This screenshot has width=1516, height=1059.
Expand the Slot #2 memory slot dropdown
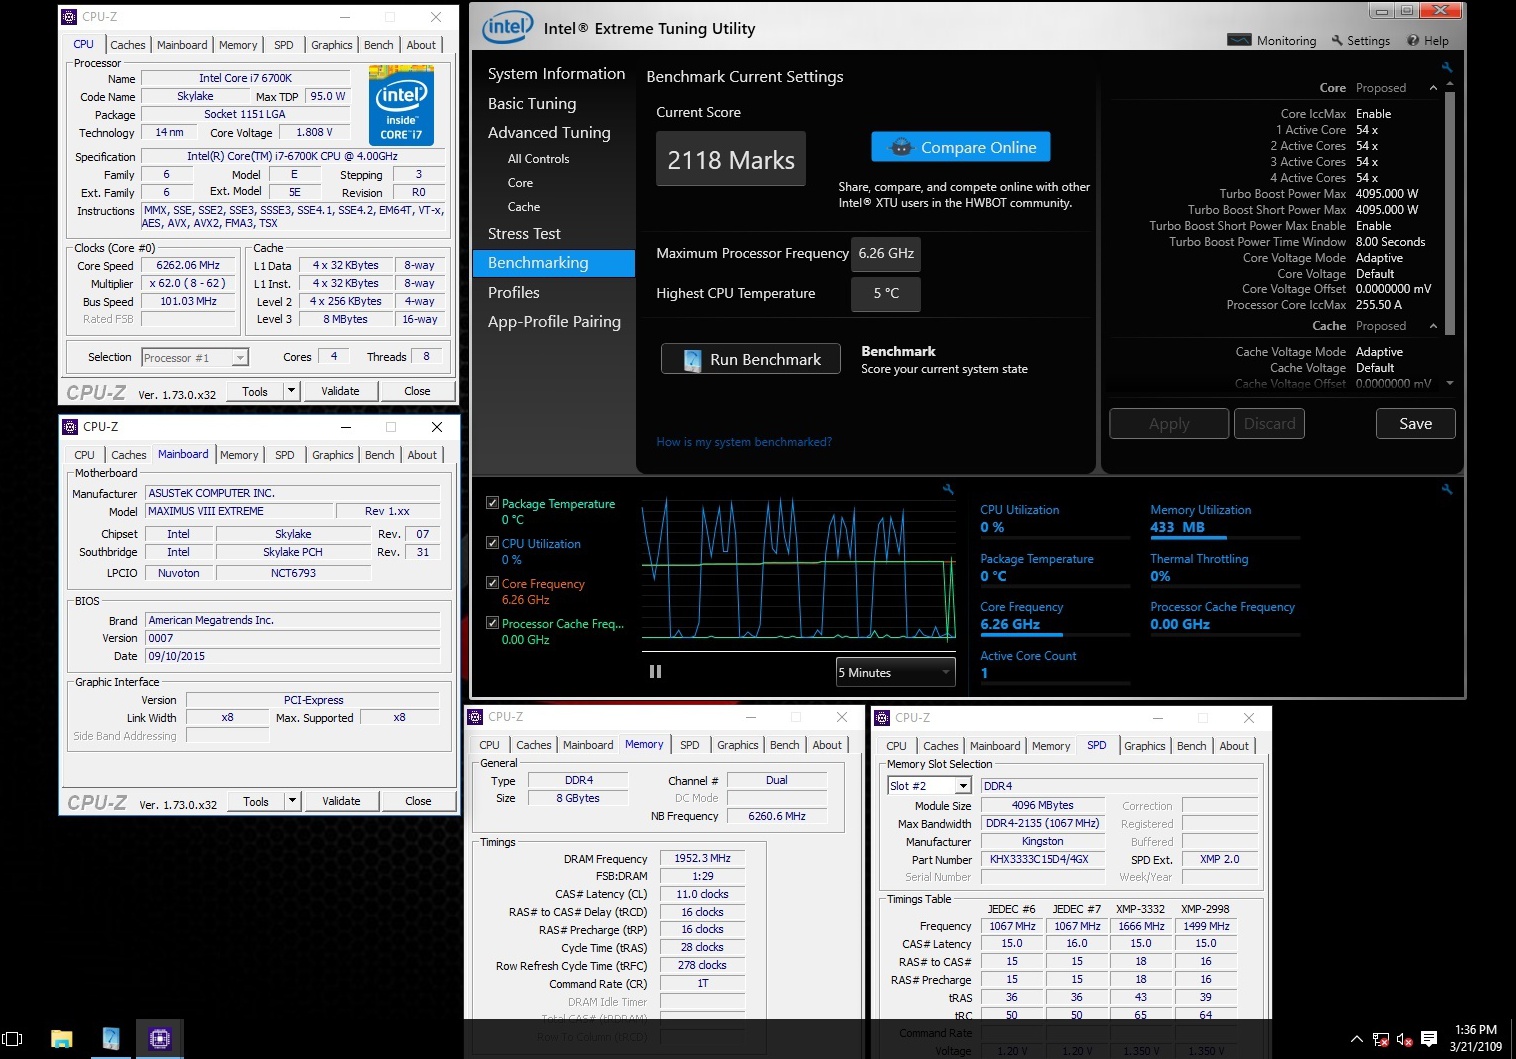pyautogui.click(x=929, y=786)
